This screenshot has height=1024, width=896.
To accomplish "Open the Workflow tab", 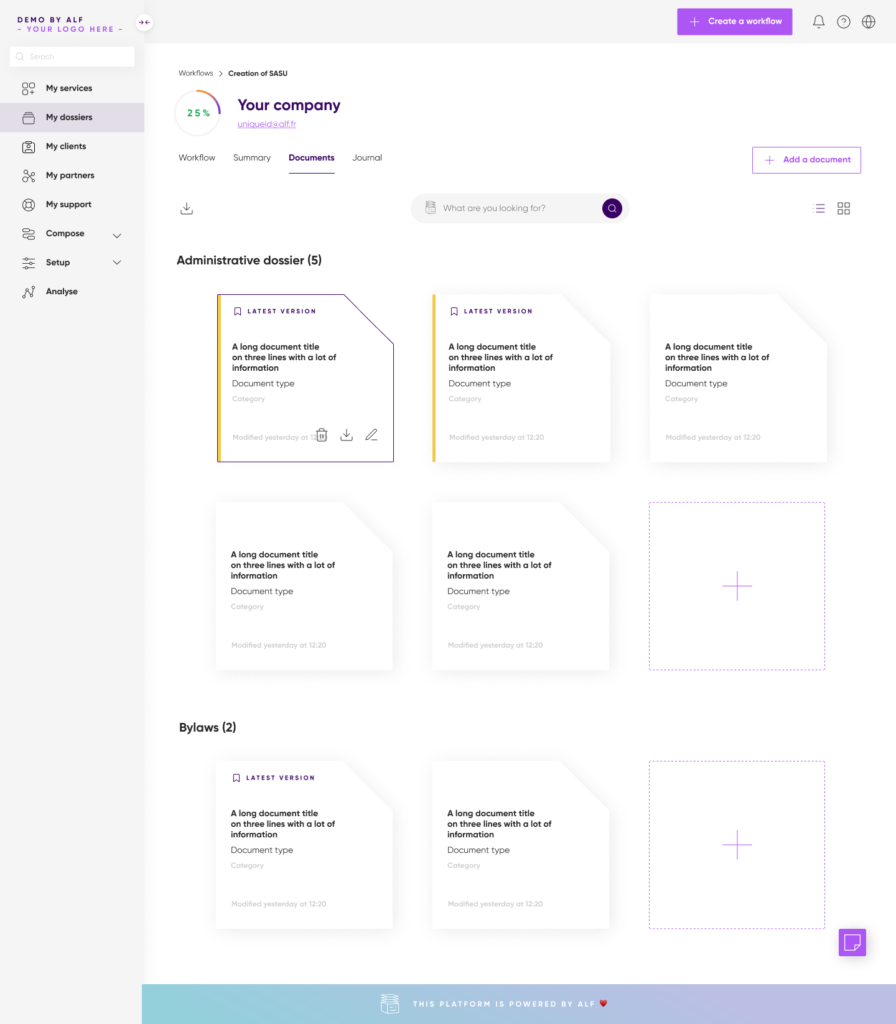I will pos(197,158).
